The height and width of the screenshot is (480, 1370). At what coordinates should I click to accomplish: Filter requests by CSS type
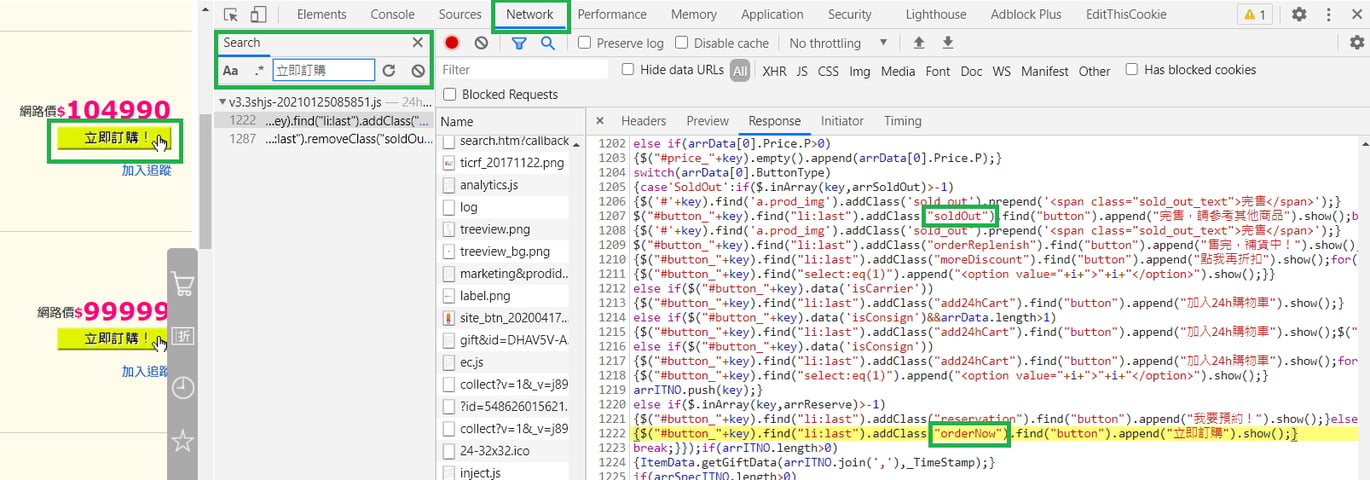pos(828,71)
